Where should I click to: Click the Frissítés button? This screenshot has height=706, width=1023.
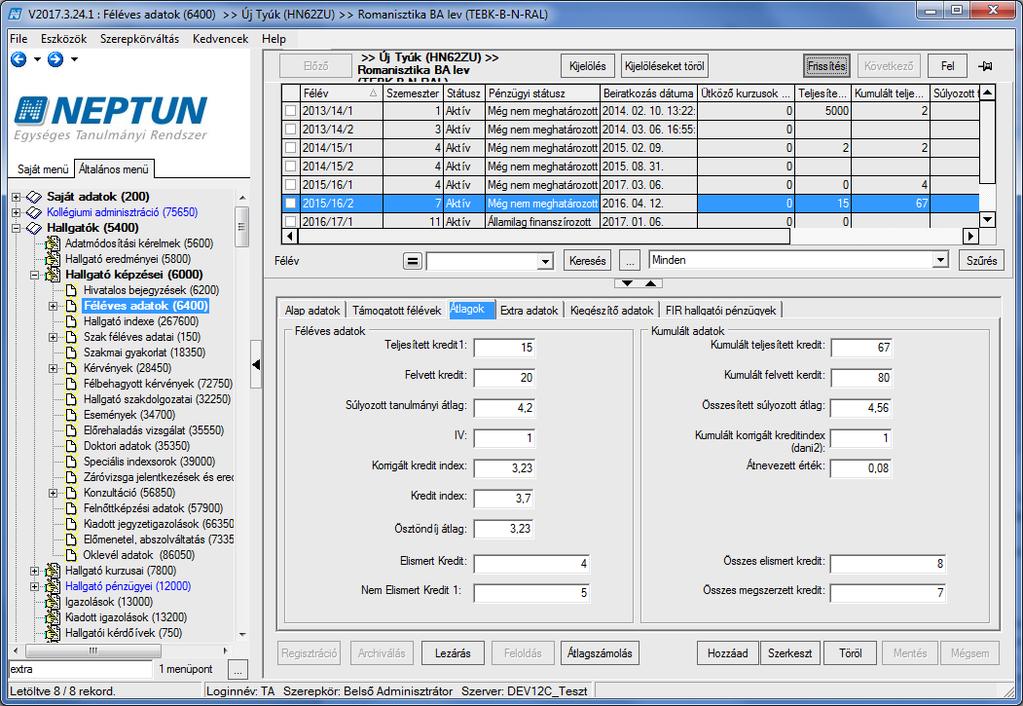point(827,66)
